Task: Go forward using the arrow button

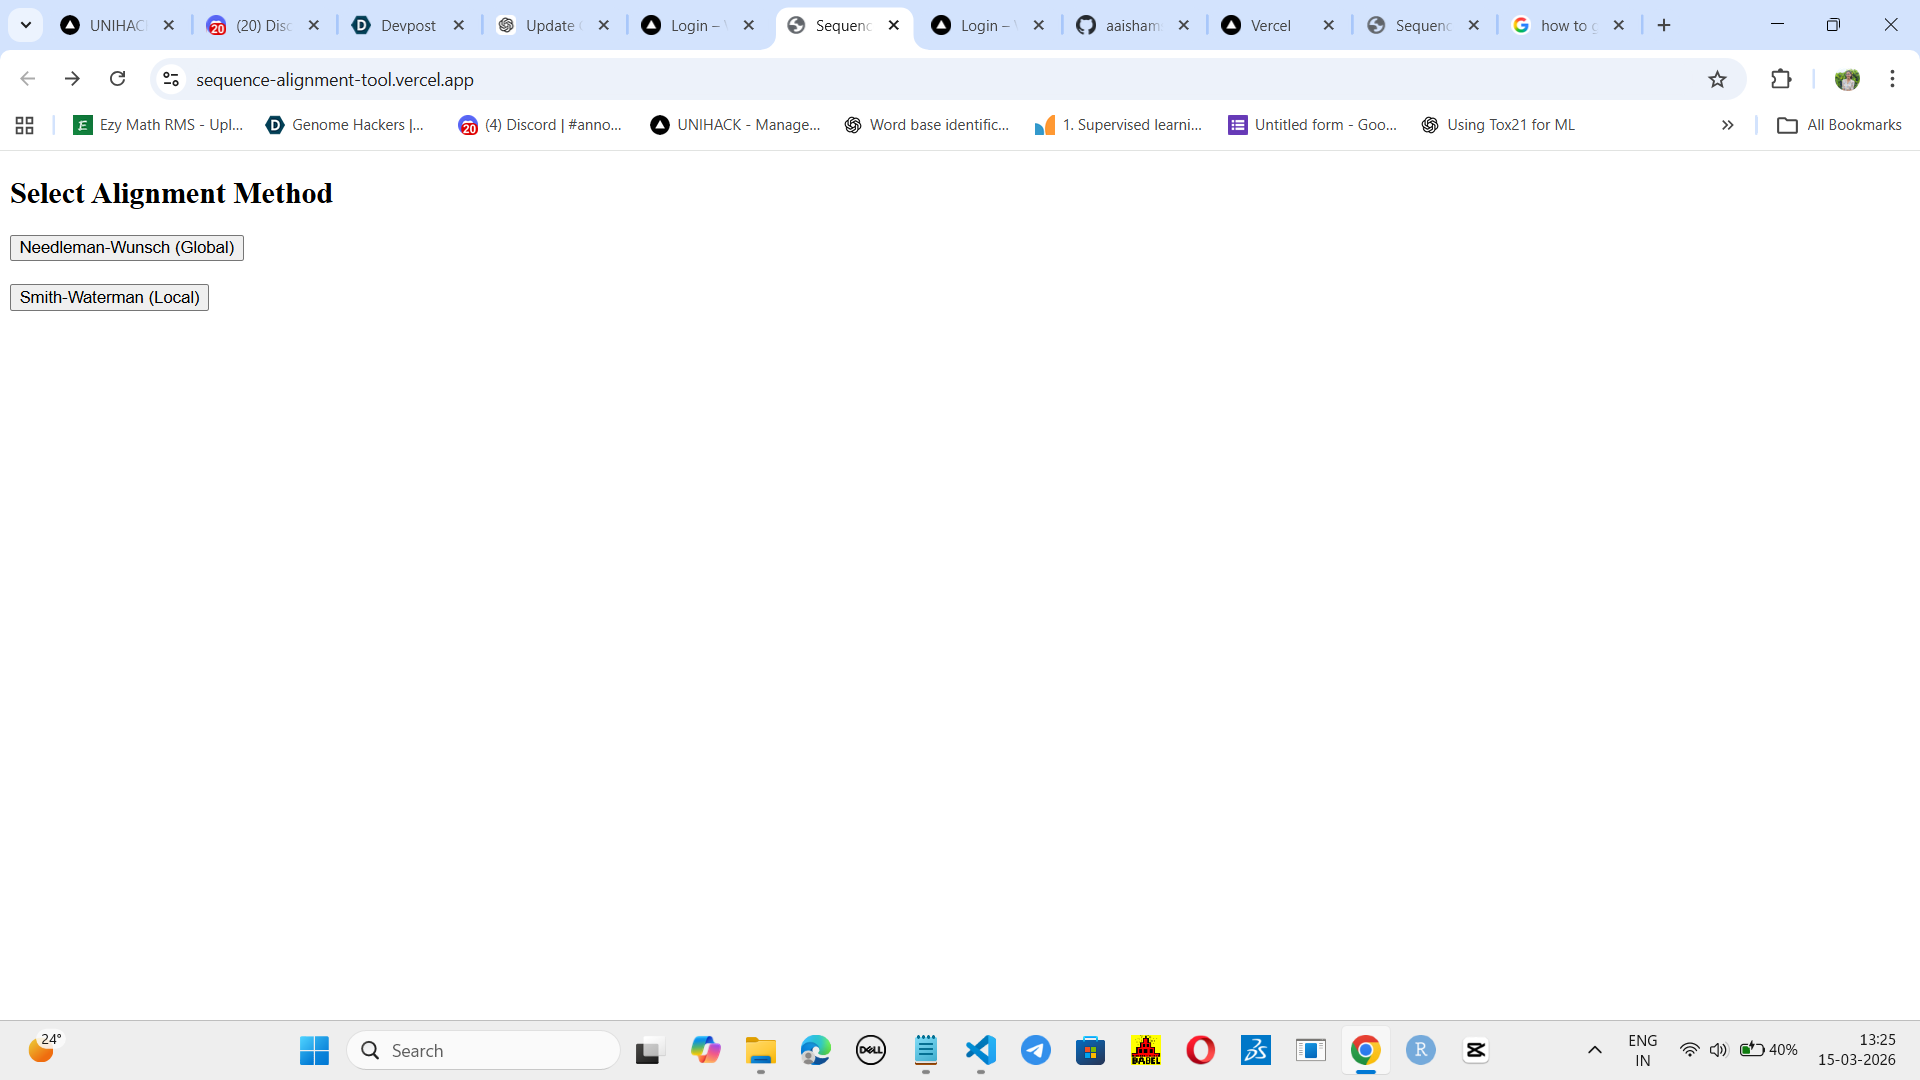Action: coord(72,79)
